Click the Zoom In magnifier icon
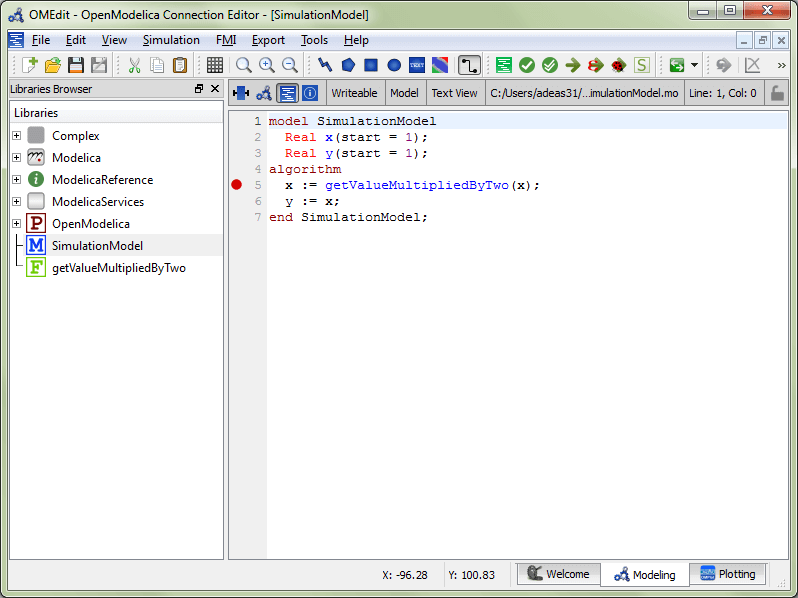 click(267, 65)
